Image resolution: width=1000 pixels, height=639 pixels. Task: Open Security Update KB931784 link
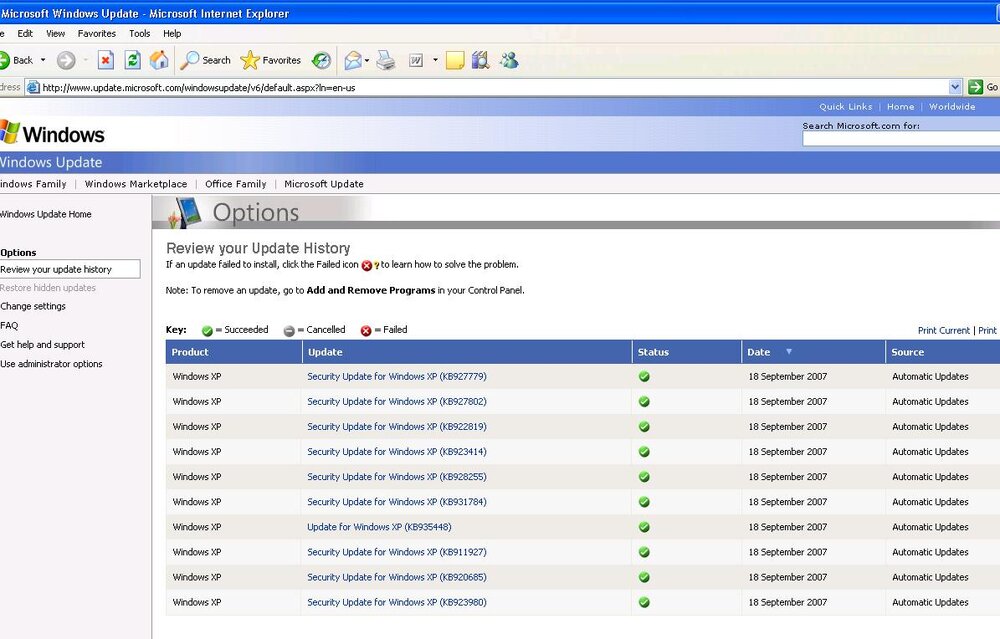[x=397, y=502]
